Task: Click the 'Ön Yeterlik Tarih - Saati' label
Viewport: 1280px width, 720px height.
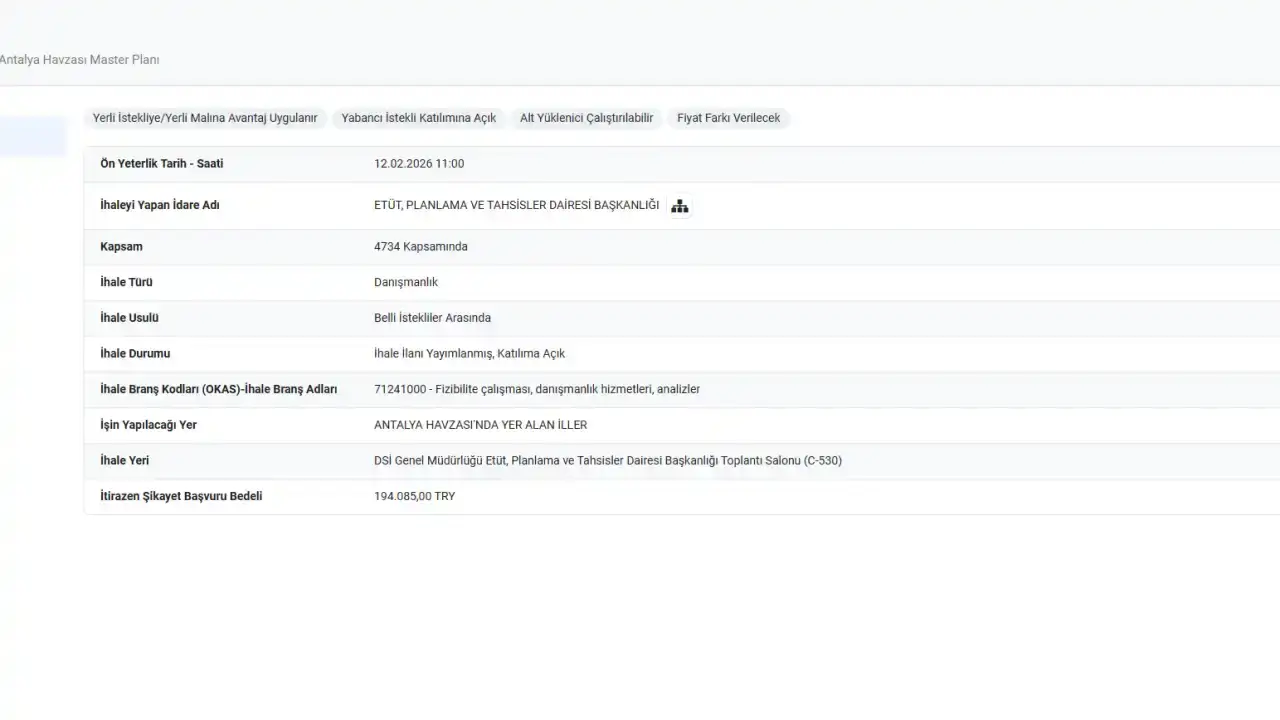Action: click(162, 164)
